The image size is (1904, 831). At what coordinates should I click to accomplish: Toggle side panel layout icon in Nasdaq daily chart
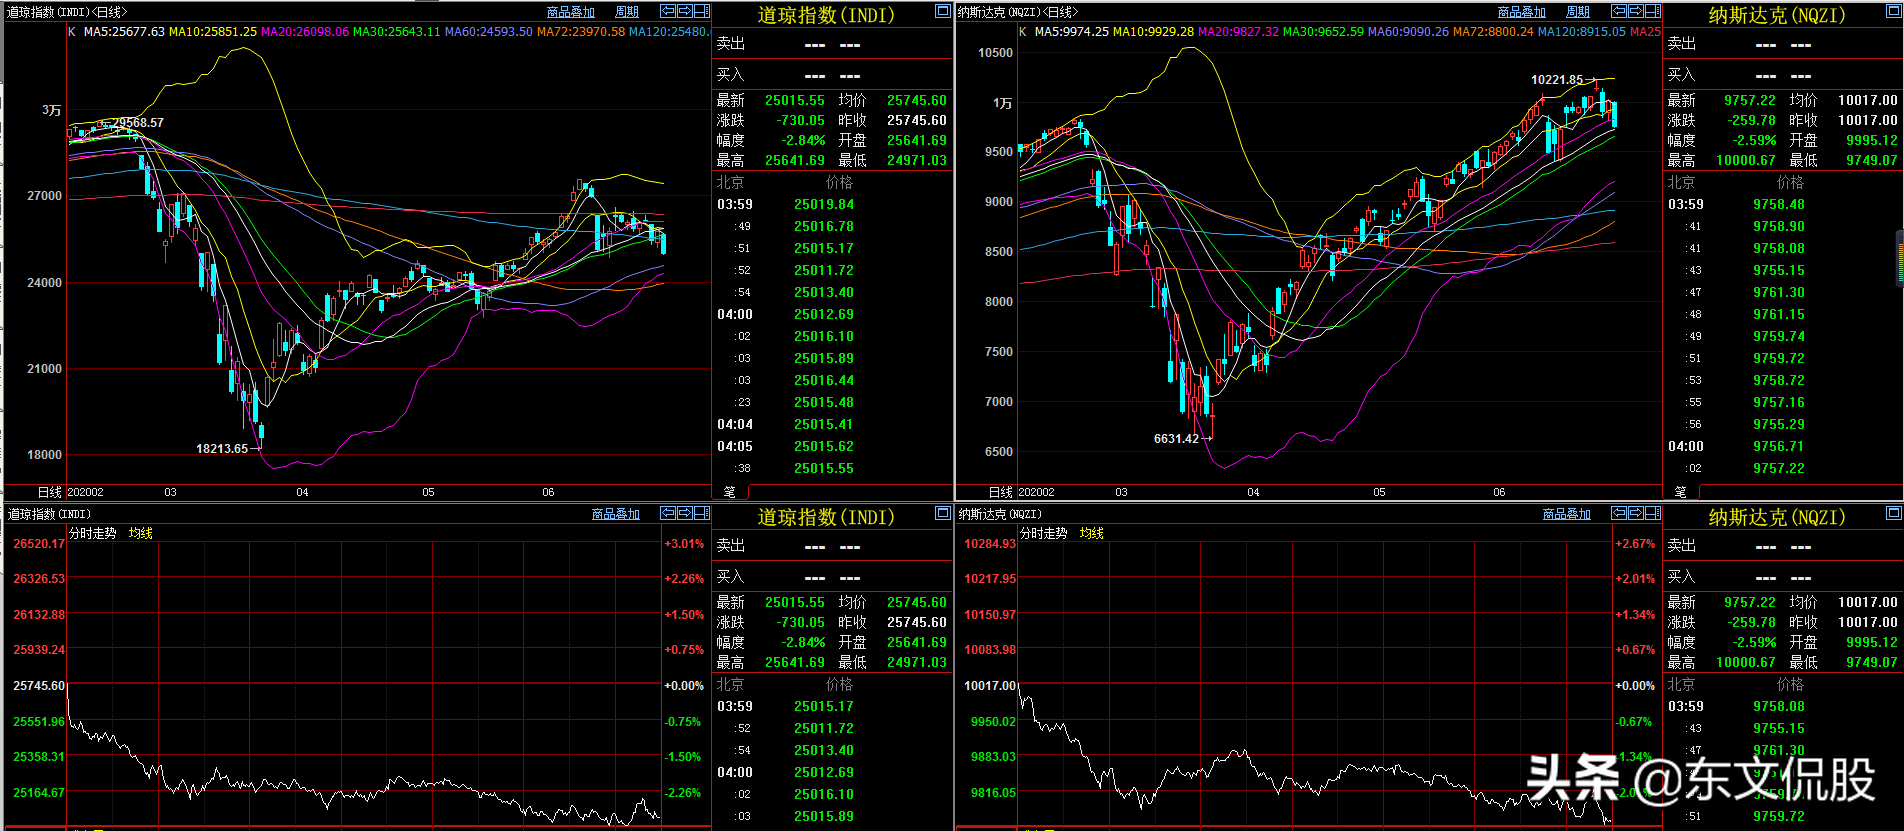pyautogui.click(x=1653, y=11)
